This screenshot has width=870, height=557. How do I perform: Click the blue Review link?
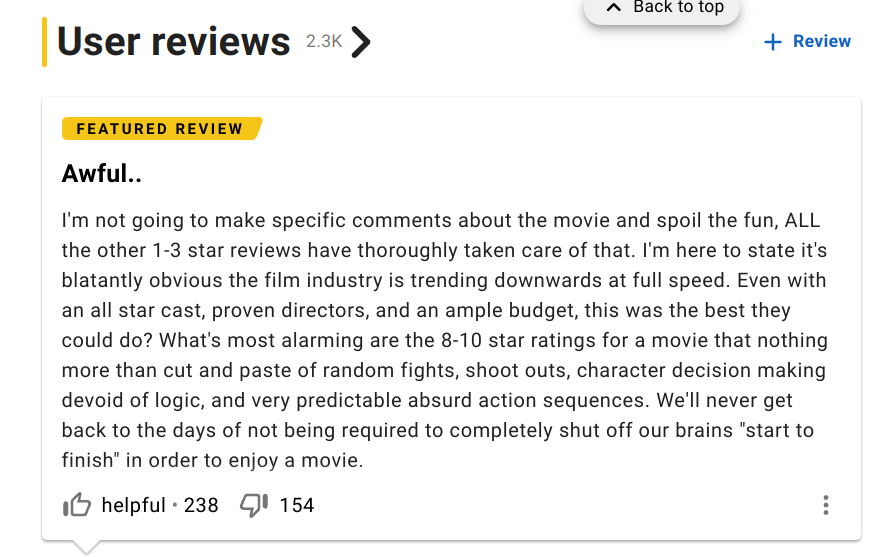click(821, 41)
